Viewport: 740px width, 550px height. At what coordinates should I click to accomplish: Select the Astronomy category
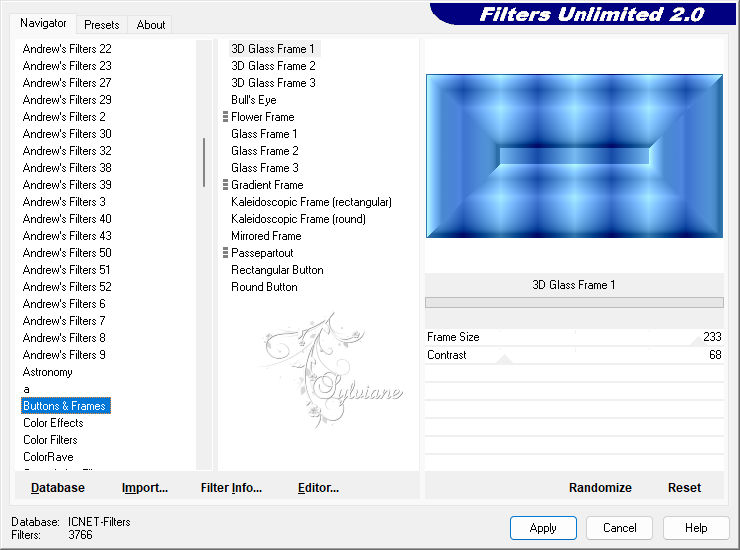[x=47, y=372]
